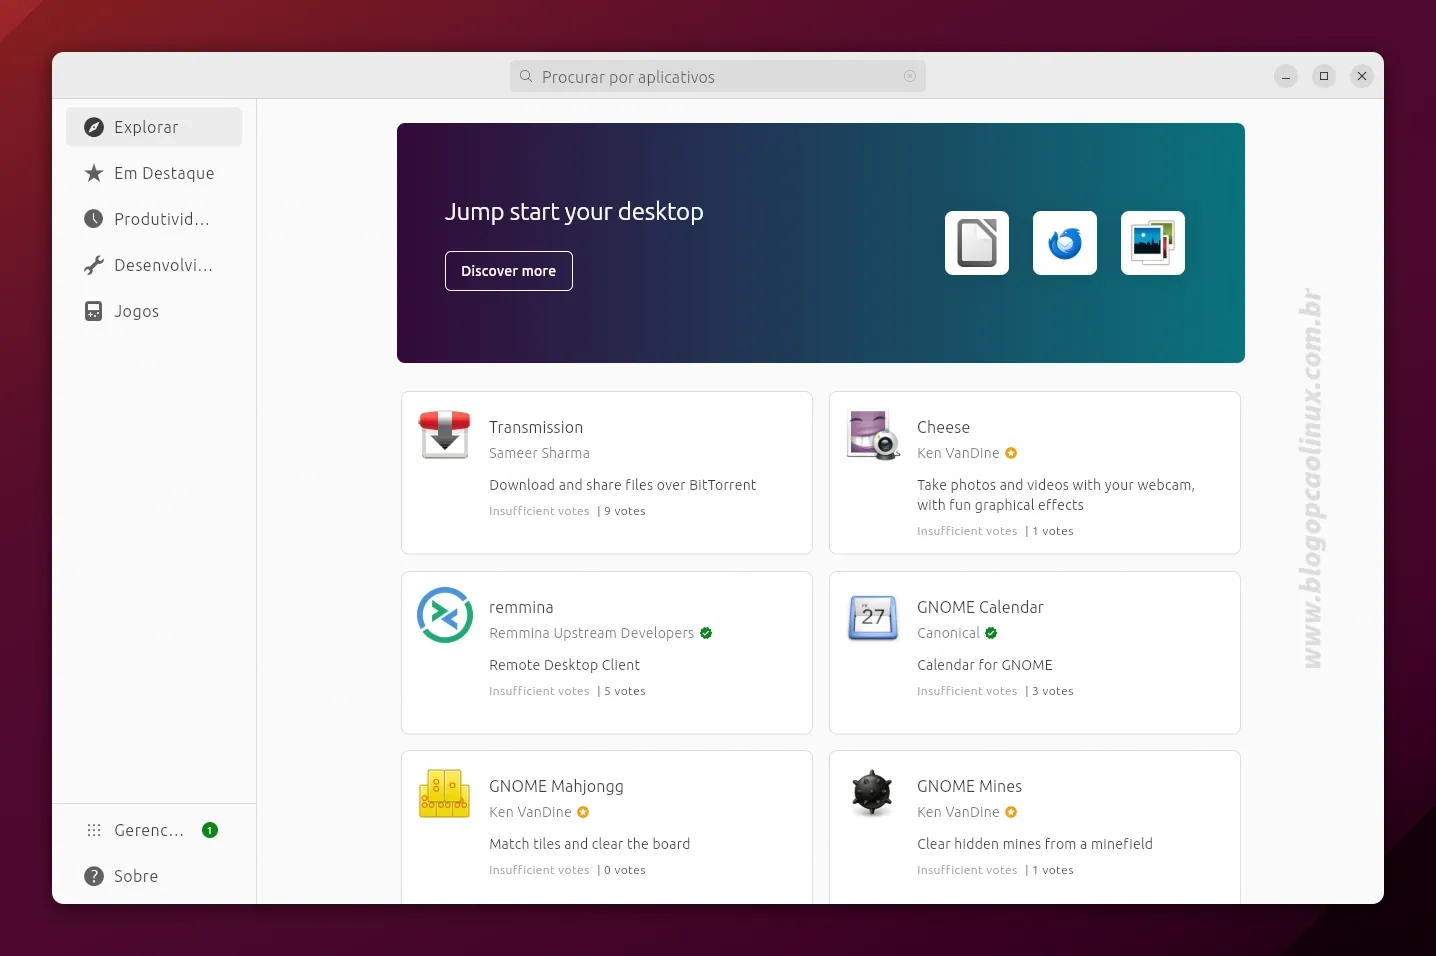Select the Desenvolvimento category
The height and width of the screenshot is (956, 1436).
coord(154,265)
